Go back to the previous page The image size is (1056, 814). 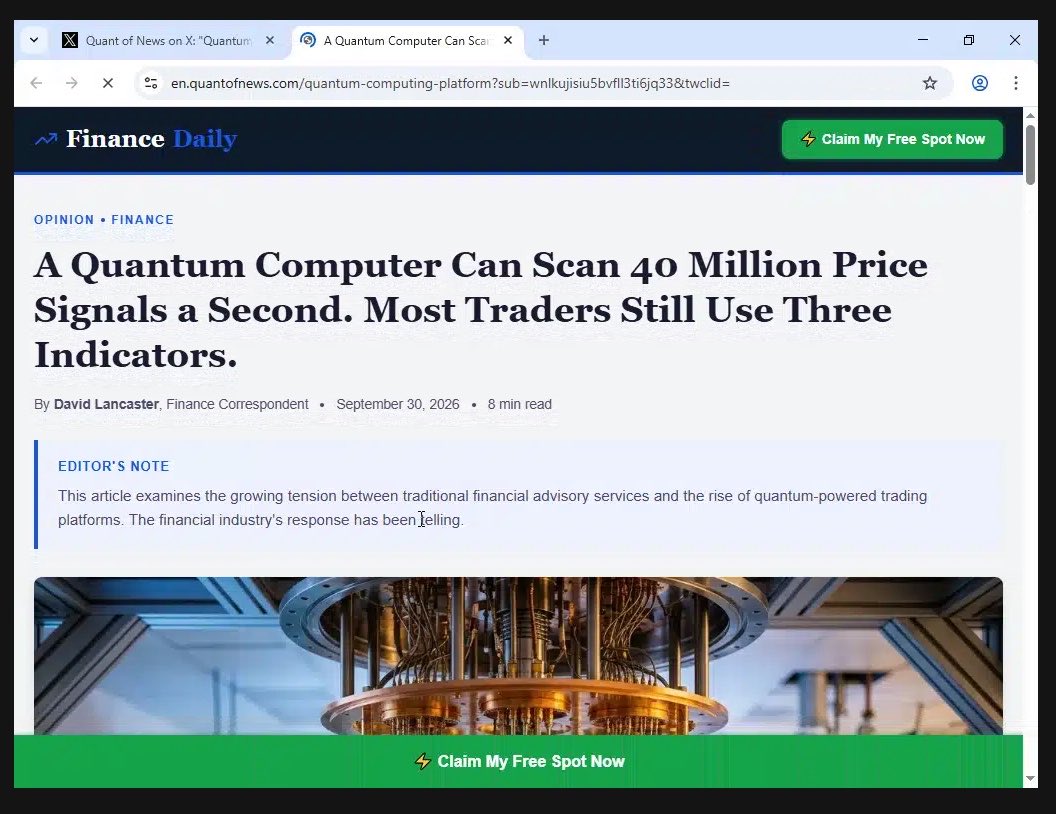36,83
